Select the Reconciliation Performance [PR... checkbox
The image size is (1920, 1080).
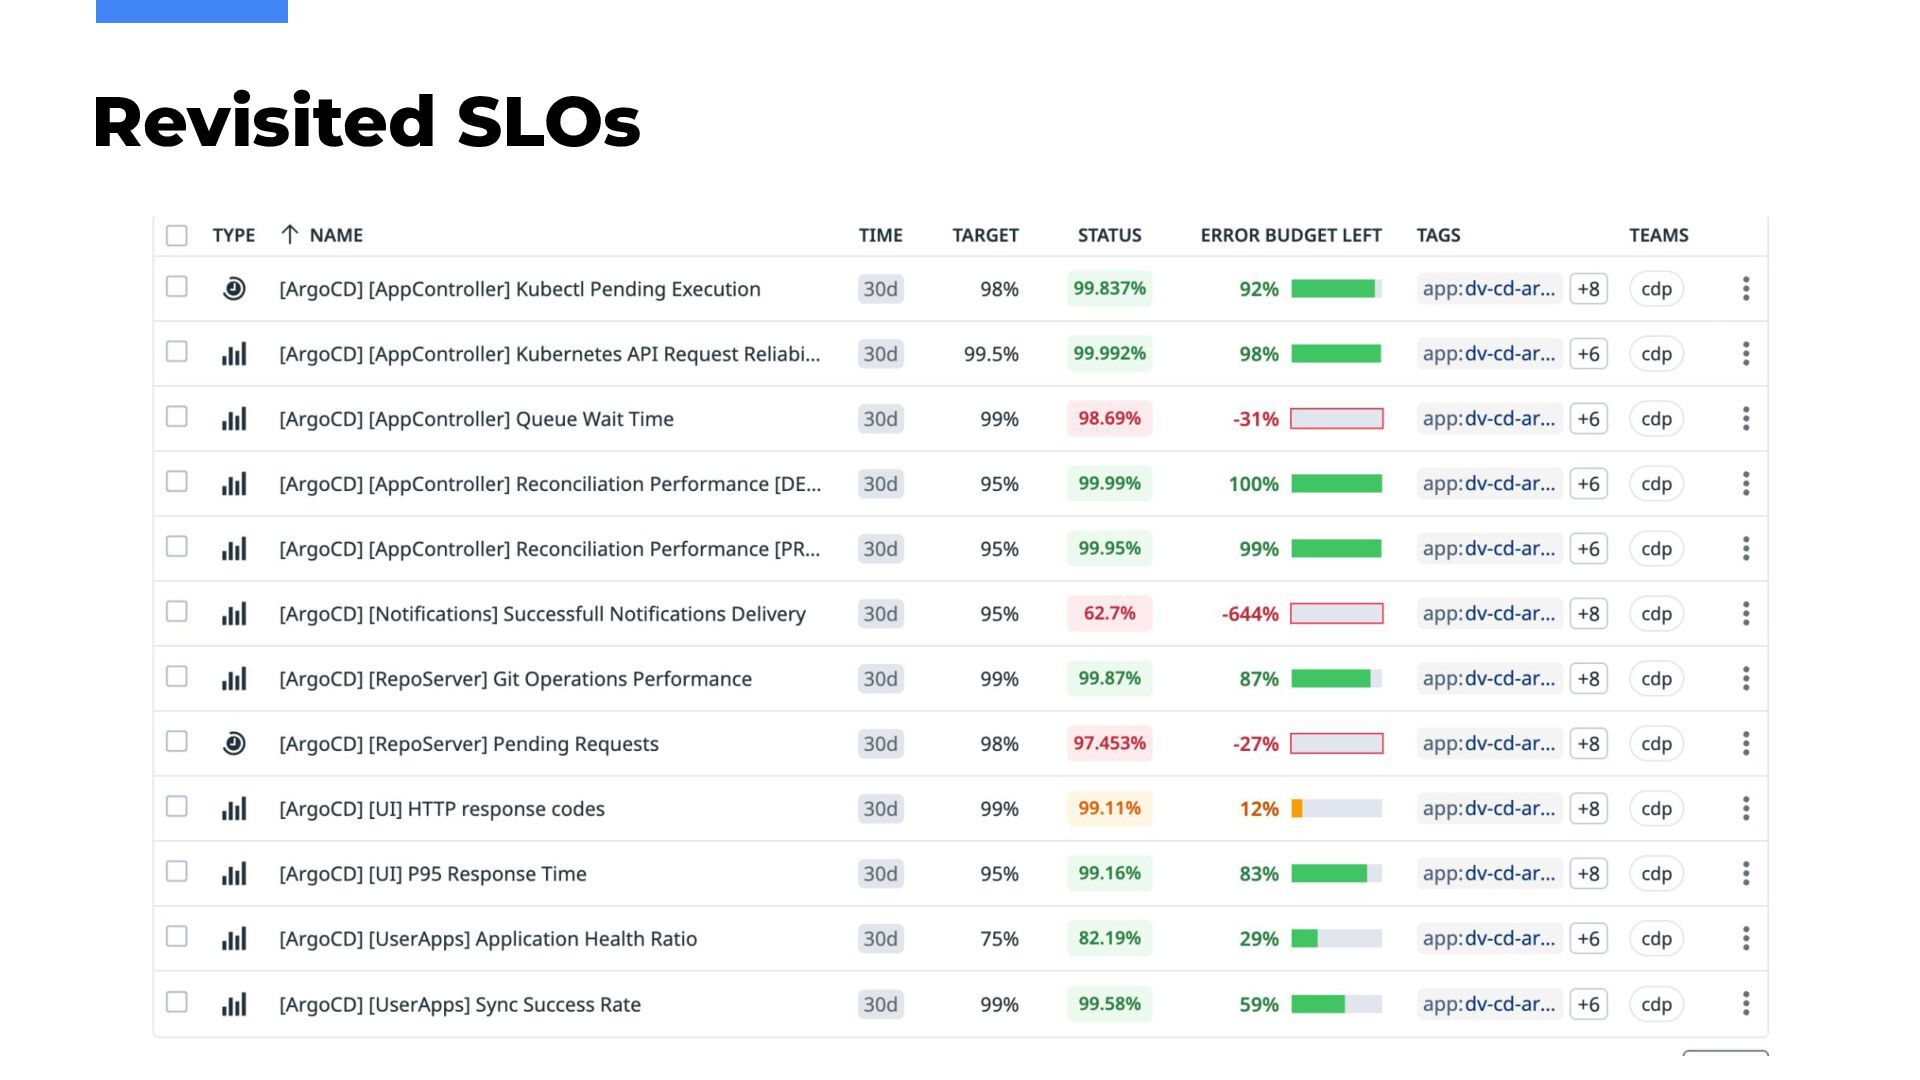(177, 547)
